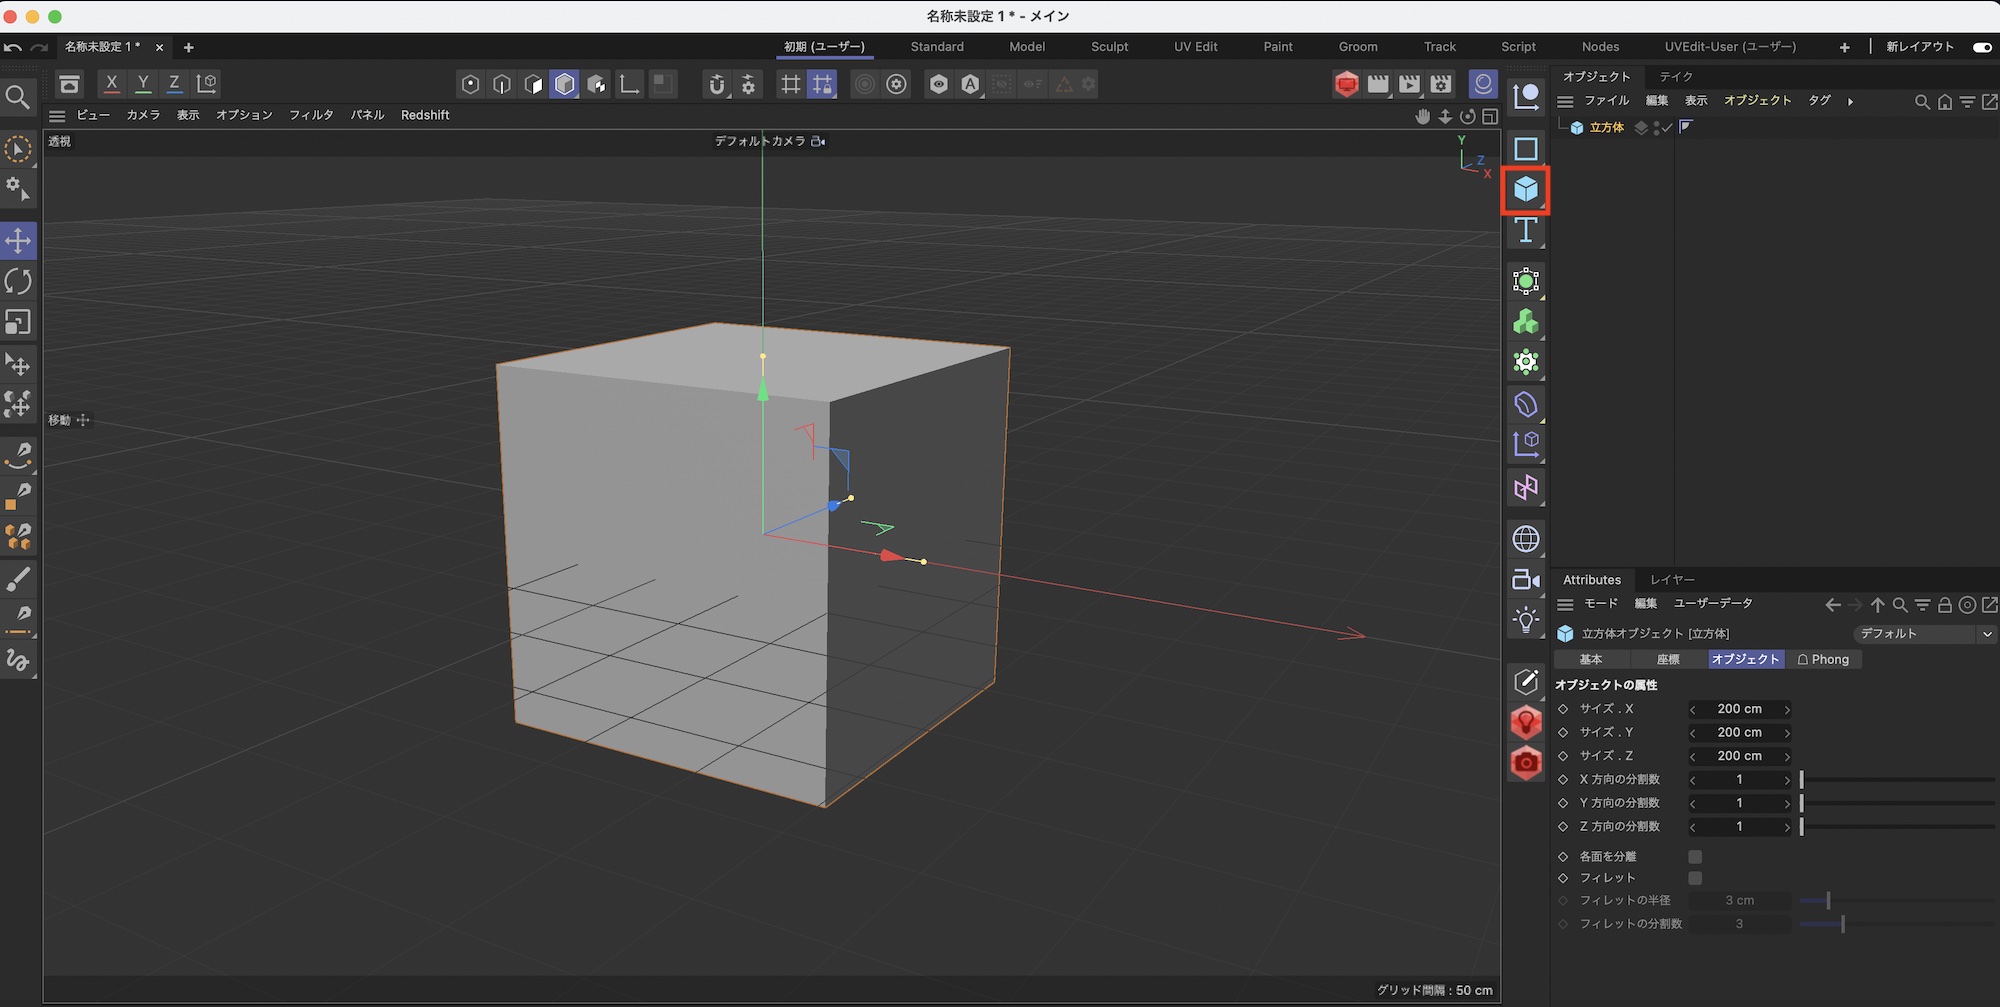
Task: Select the Text spline tool icon
Action: (1525, 231)
